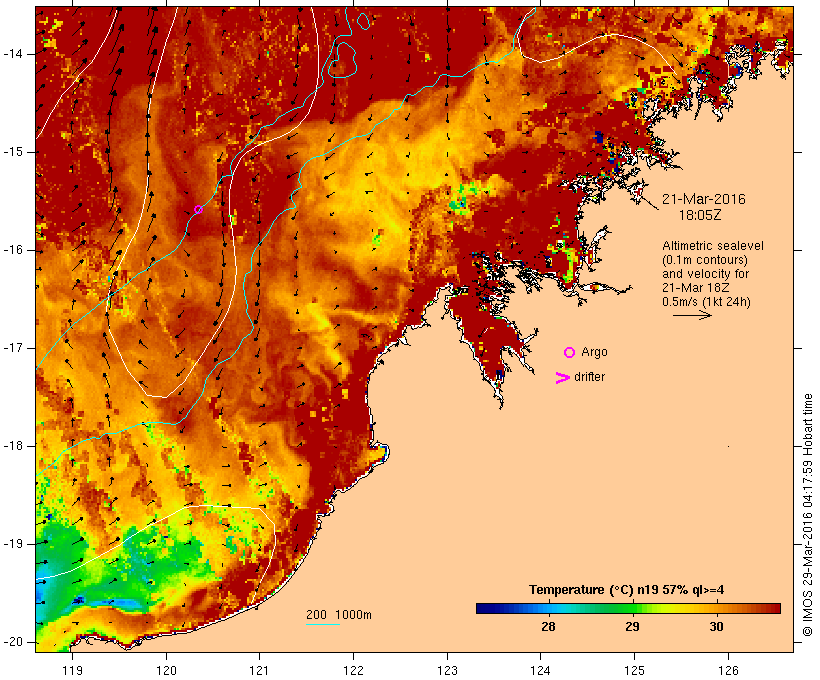This screenshot has width=820, height=680.
Task: Click the longitude '119' axis label
Action: 72,670
